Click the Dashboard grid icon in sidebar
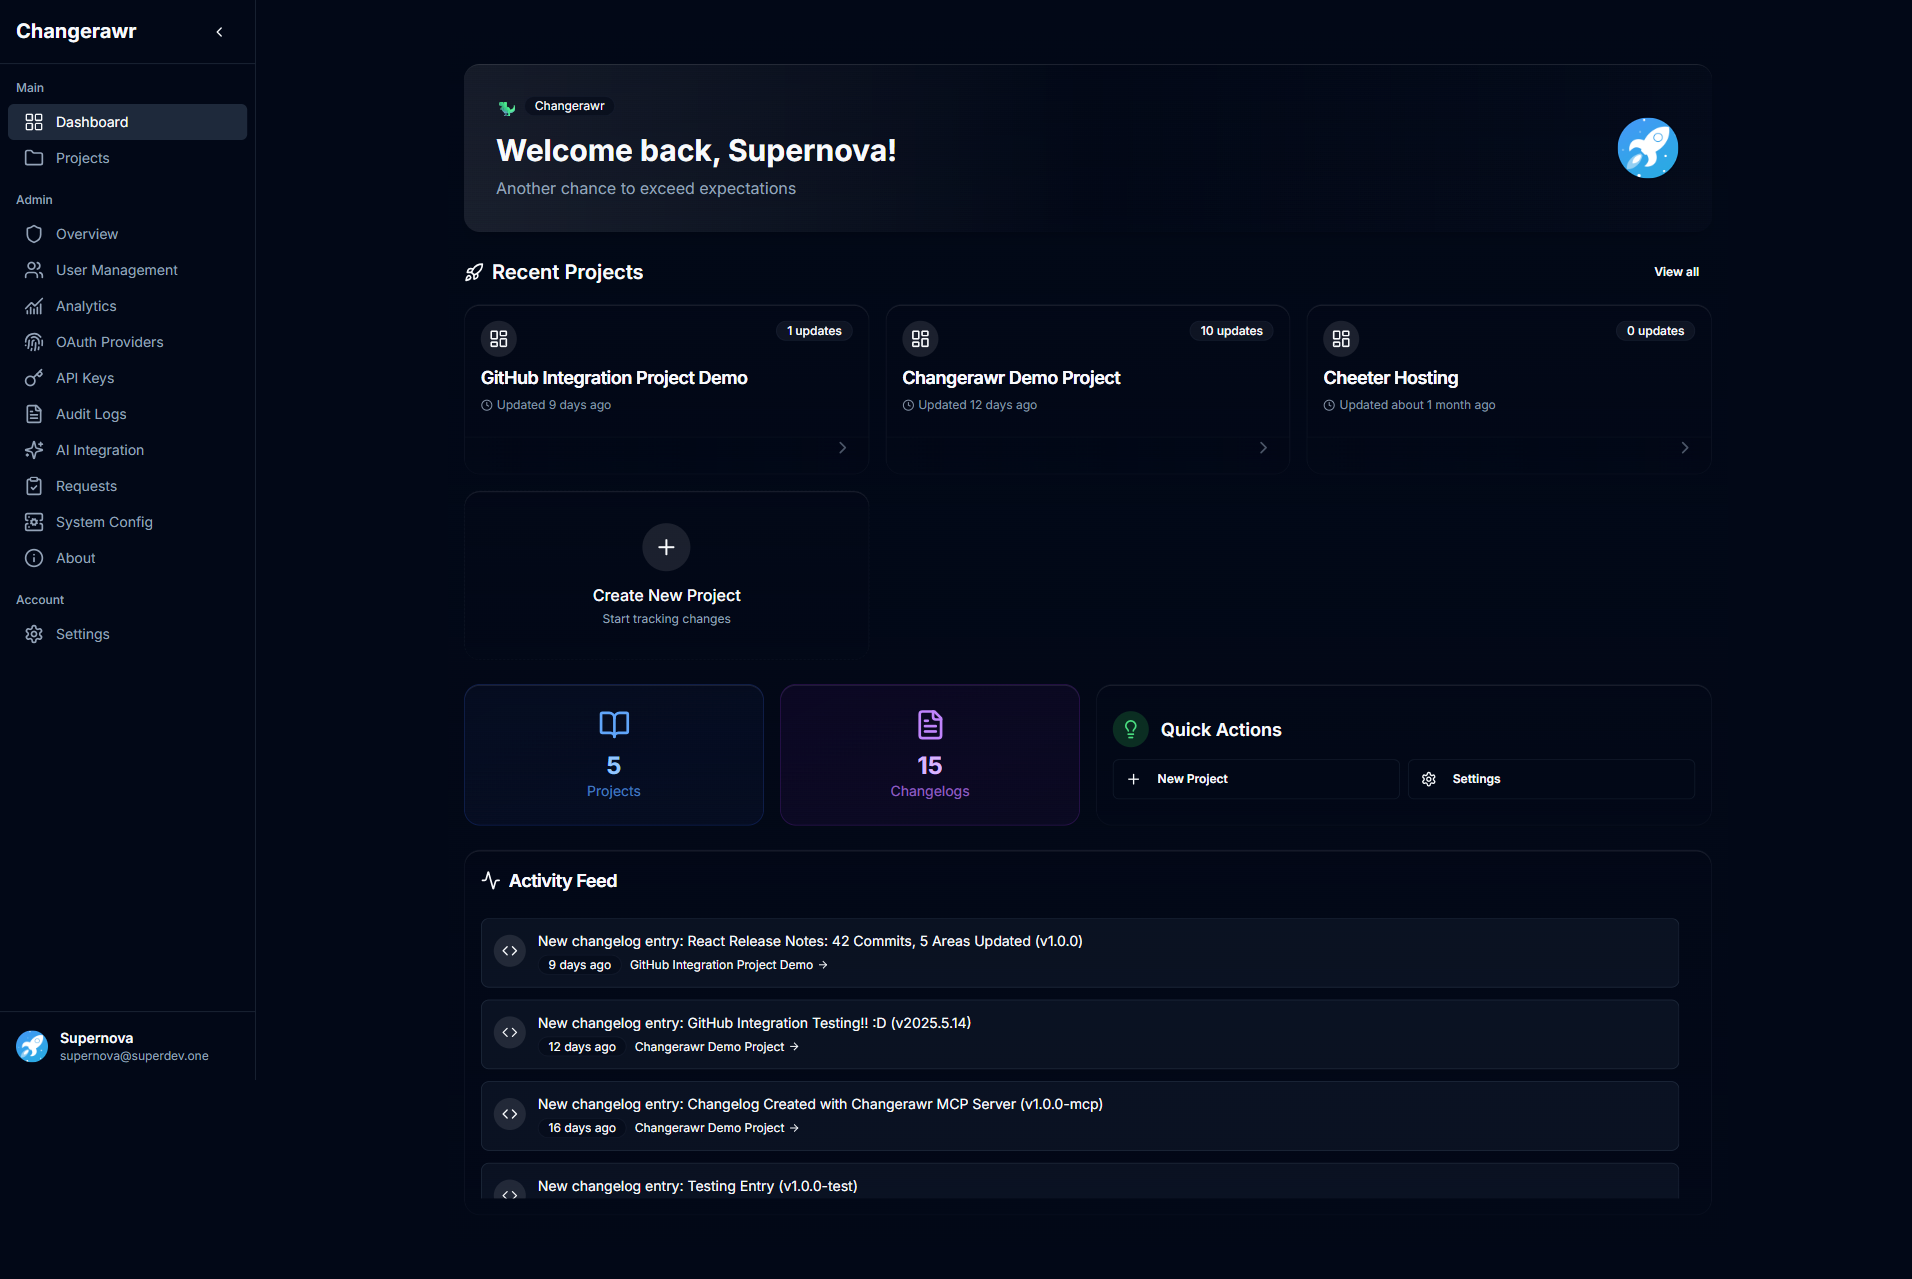Image resolution: width=1912 pixels, height=1279 pixels. point(34,122)
